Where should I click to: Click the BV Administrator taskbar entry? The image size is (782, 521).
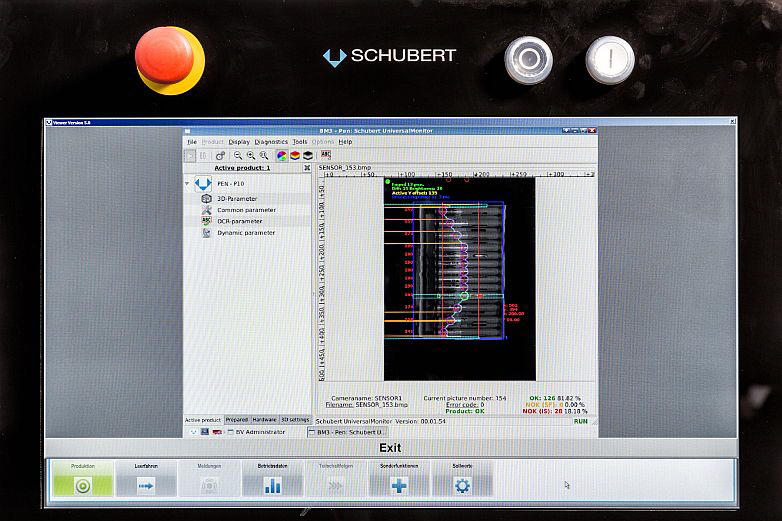pyautogui.click(x=256, y=432)
